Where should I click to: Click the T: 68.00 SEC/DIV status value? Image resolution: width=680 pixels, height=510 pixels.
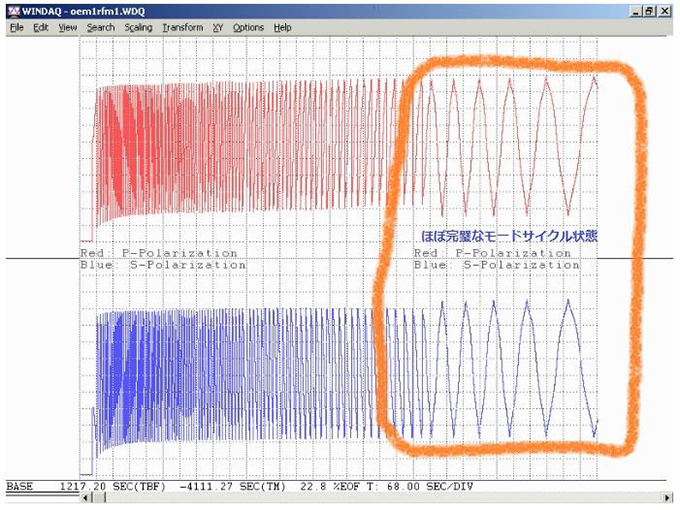(x=420, y=486)
